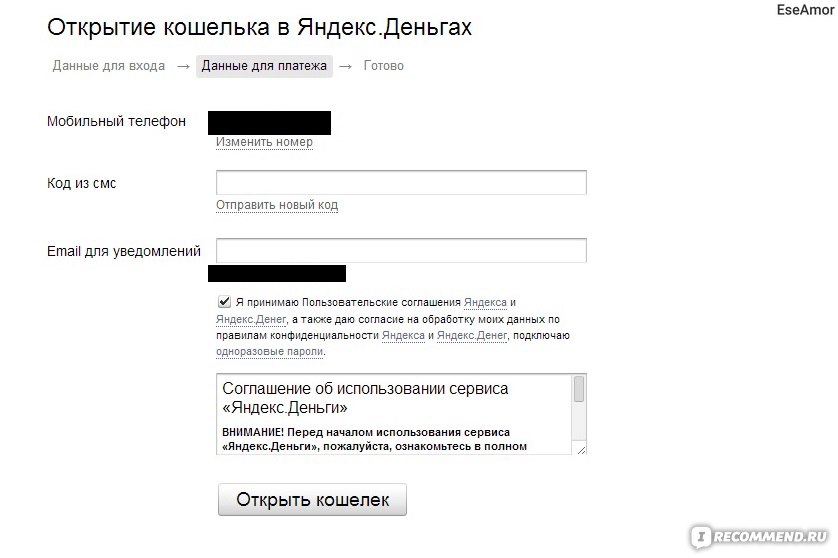Open the Яндекса confidentiality rules link
Viewport: 838px width, 558px height.
(403, 336)
